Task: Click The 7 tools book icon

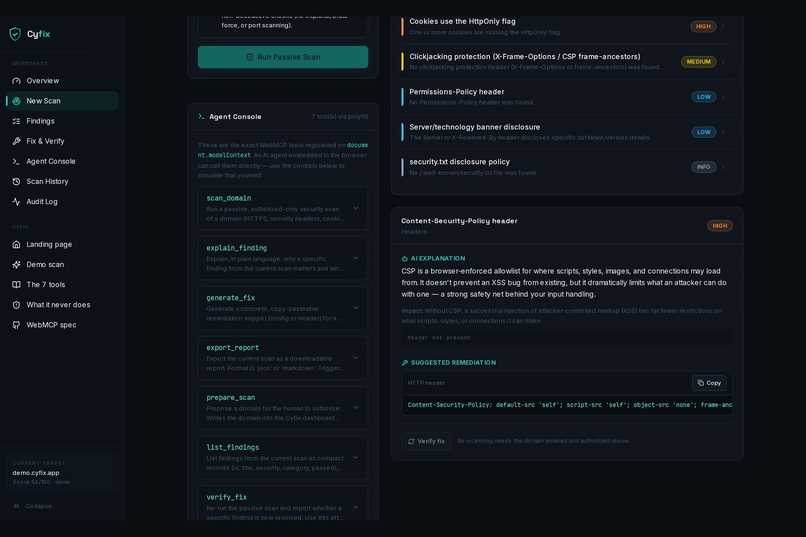Action: click(x=16, y=285)
